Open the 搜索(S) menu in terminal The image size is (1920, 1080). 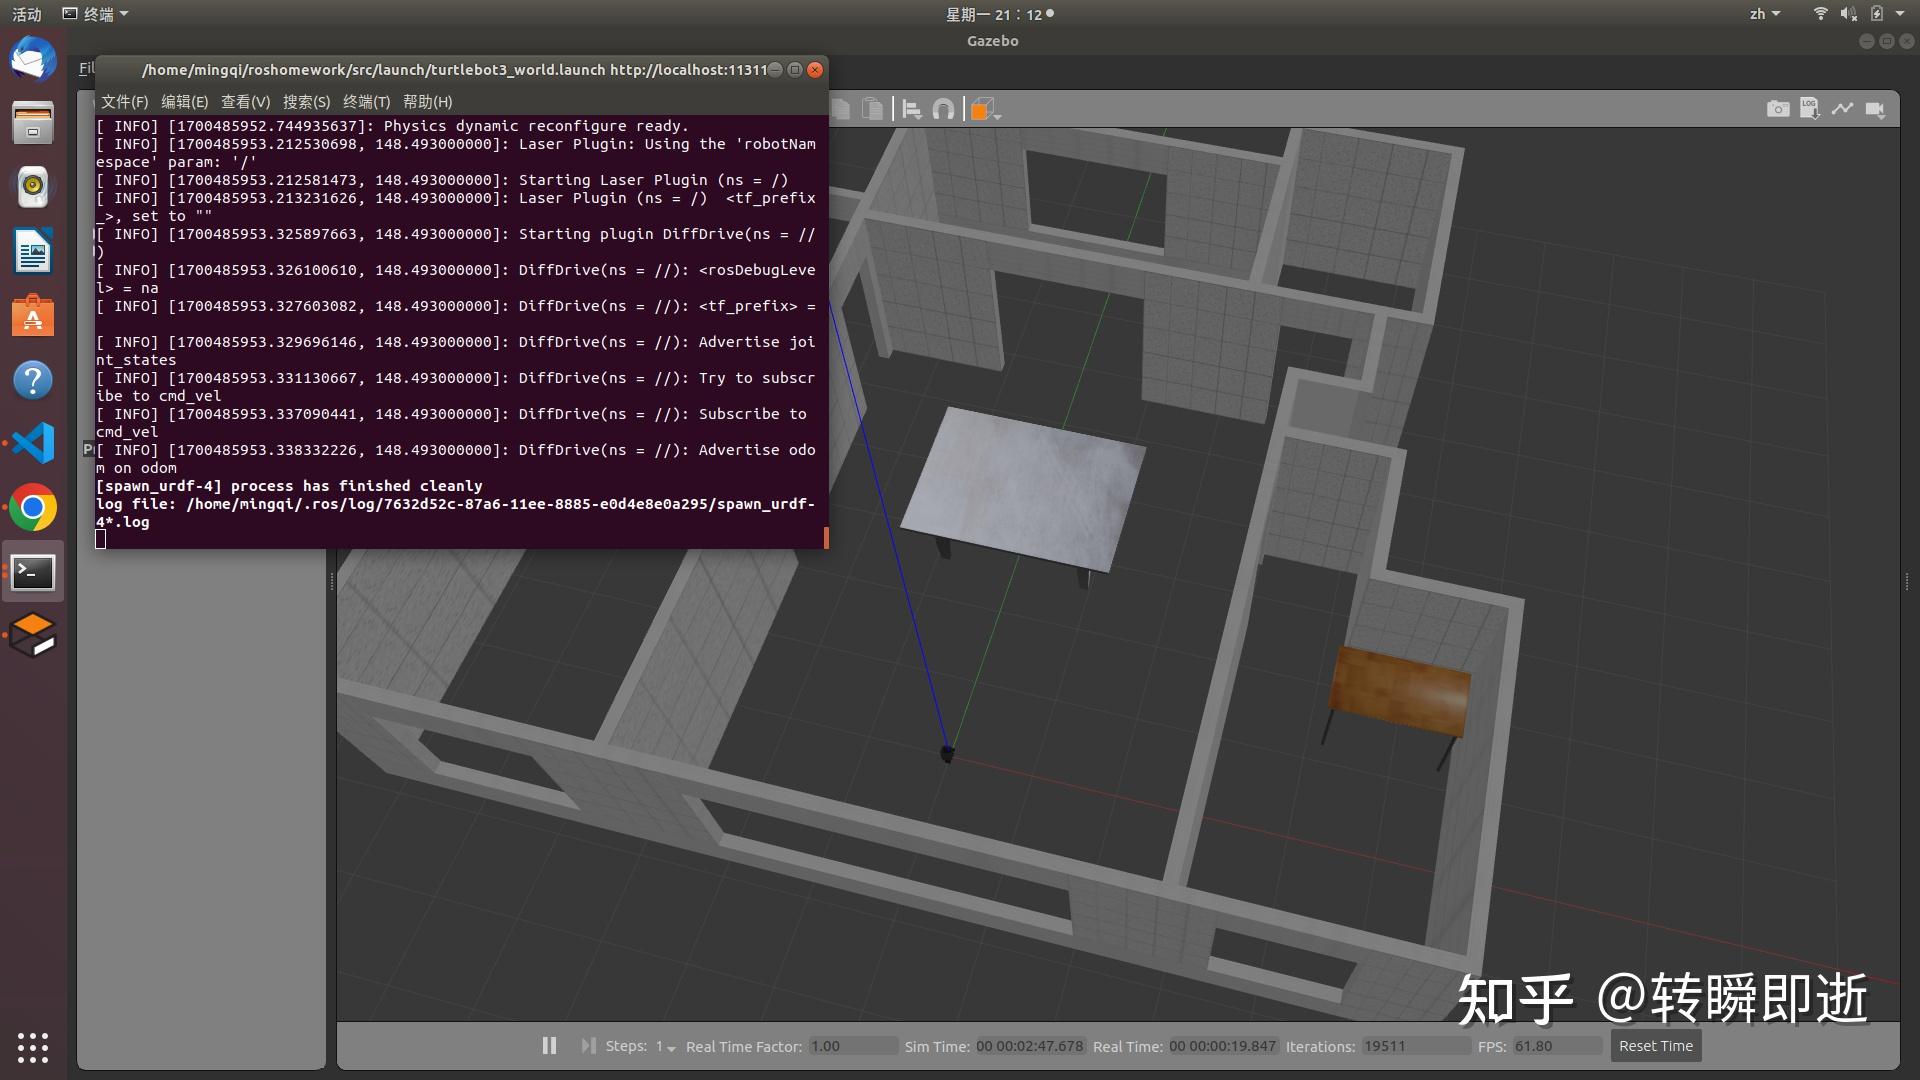(x=306, y=102)
